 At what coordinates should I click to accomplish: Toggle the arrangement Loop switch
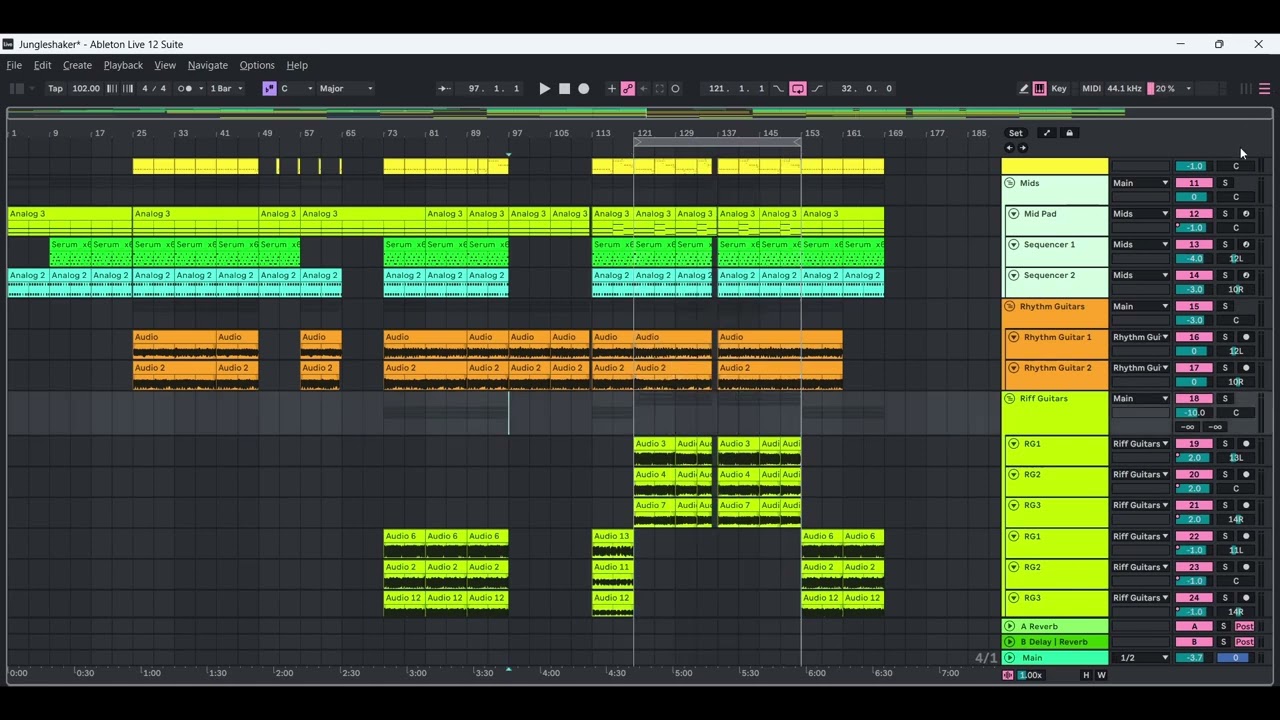tap(798, 89)
